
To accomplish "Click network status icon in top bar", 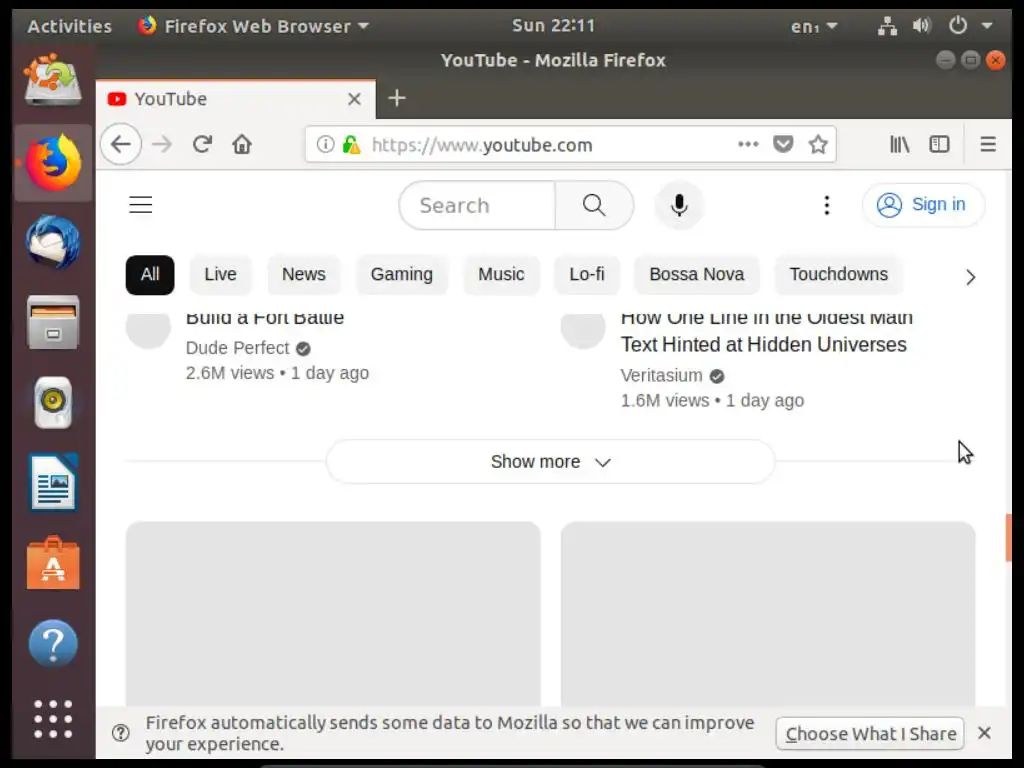I will 887,26.
